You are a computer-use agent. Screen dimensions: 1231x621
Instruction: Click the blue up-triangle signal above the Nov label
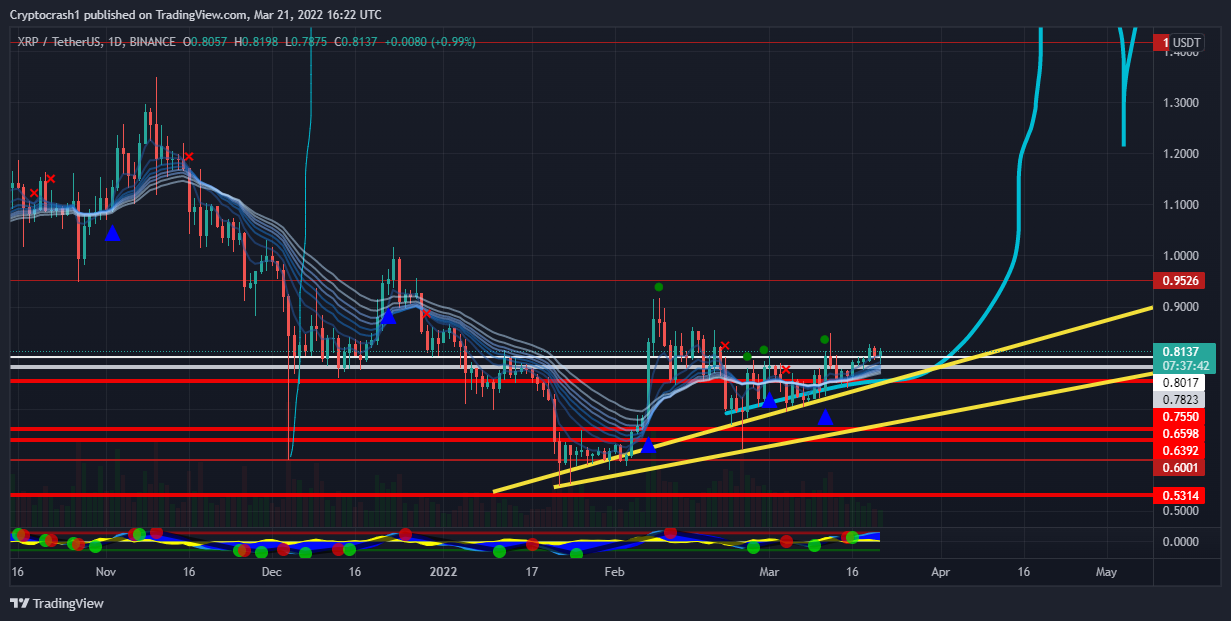pyautogui.click(x=112, y=233)
